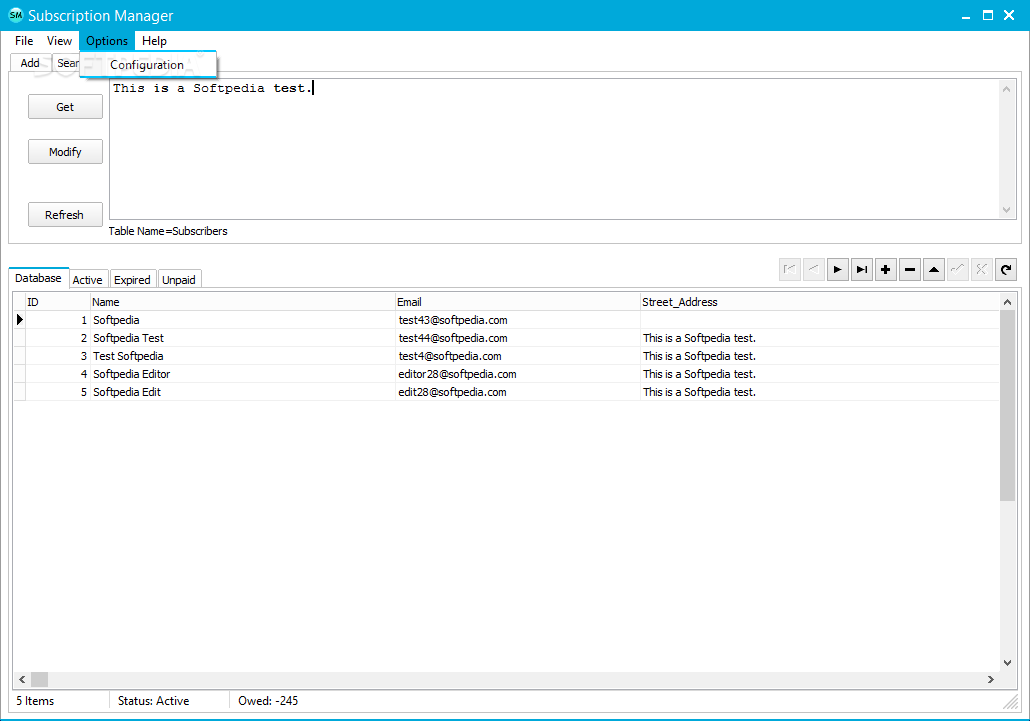
Task: Sort by the Name column header
Action: click(x=242, y=302)
